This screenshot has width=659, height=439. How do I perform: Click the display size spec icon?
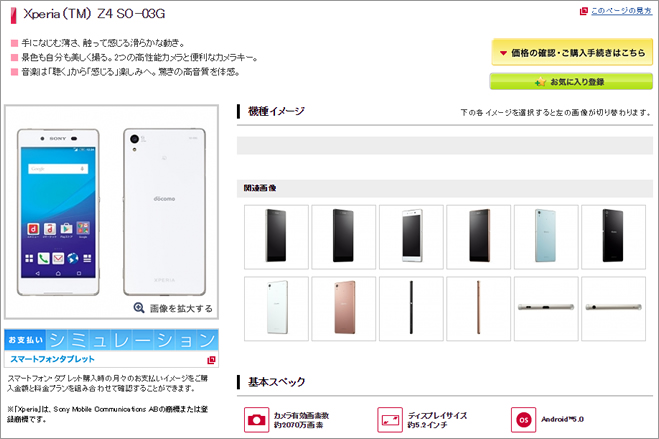click(390, 419)
